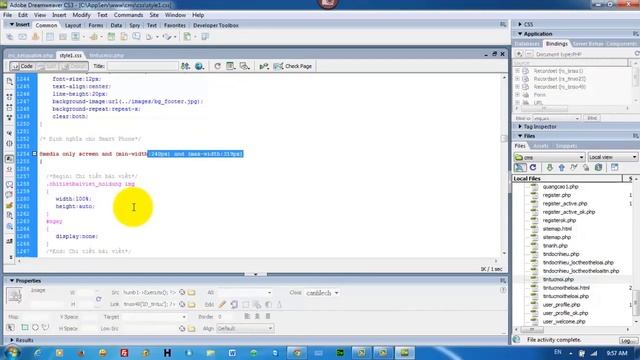Click Preview in Browser globe icon

tap(199, 66)
